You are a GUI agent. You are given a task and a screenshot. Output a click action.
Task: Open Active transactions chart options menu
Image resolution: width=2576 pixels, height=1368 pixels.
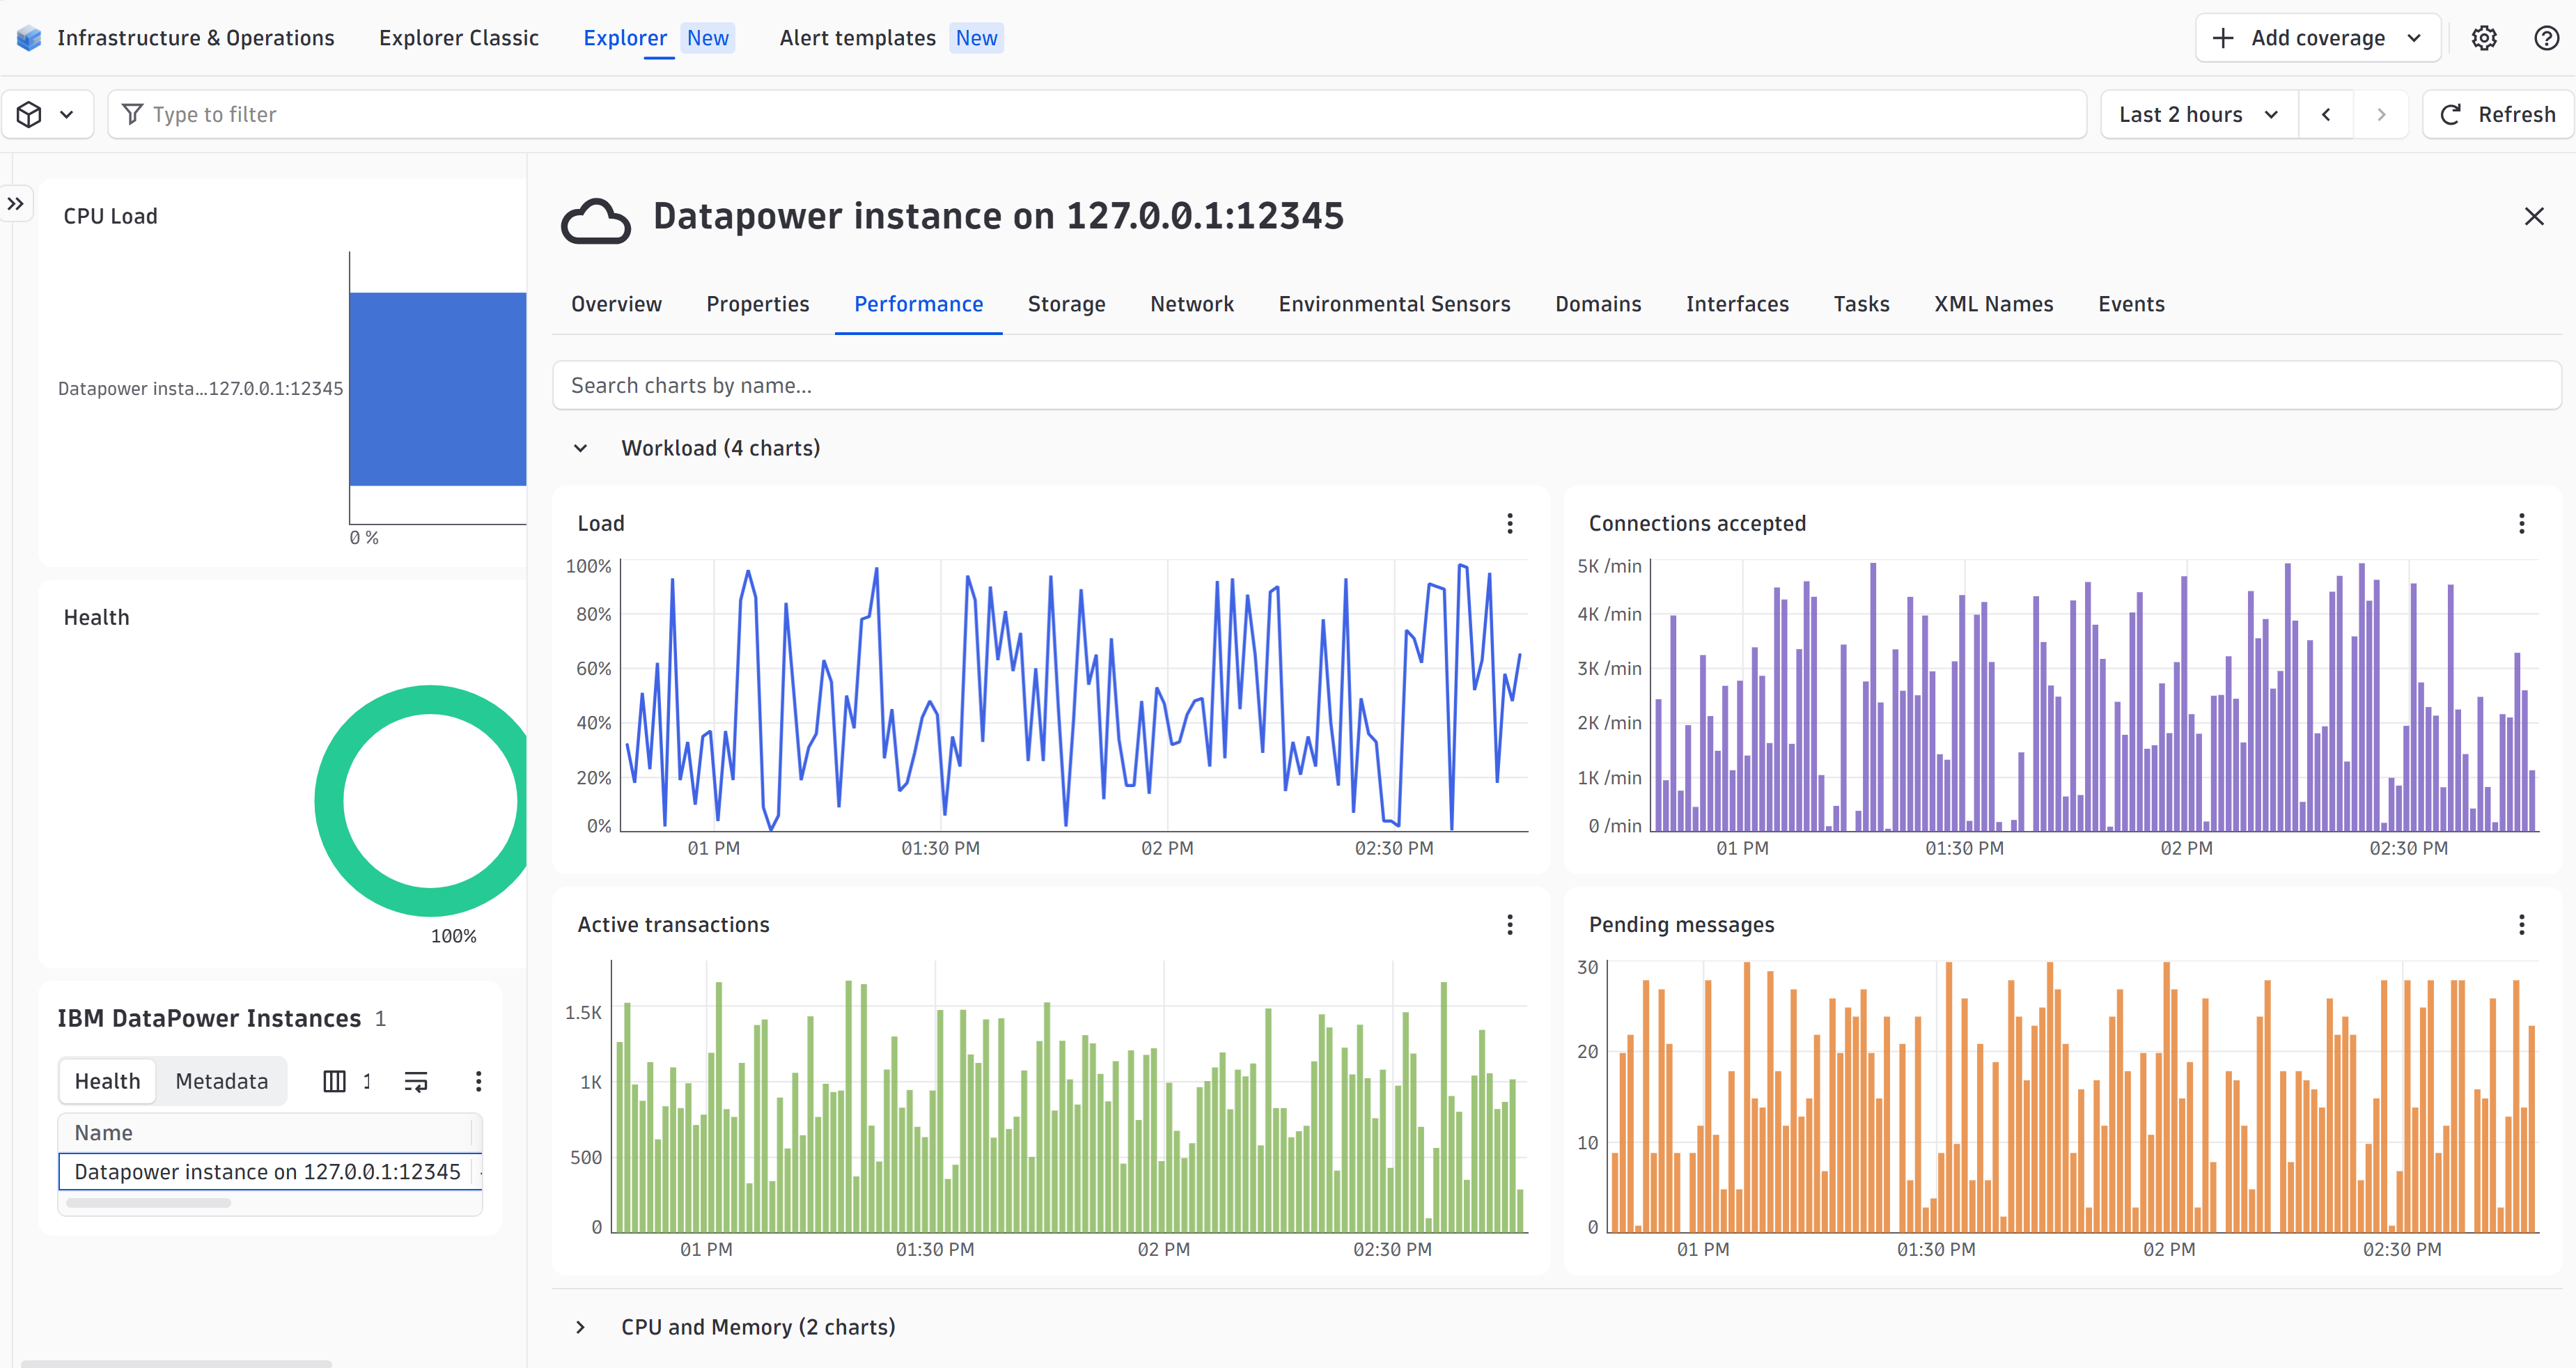(1509, 924)
